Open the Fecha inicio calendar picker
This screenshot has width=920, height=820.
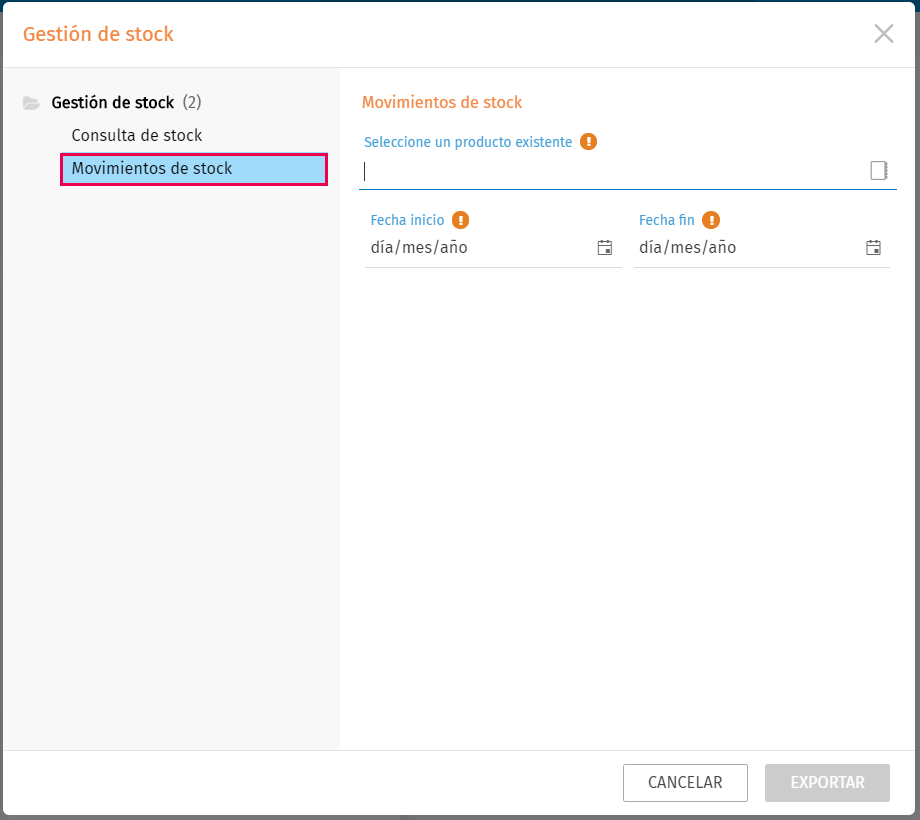(605, 248)
